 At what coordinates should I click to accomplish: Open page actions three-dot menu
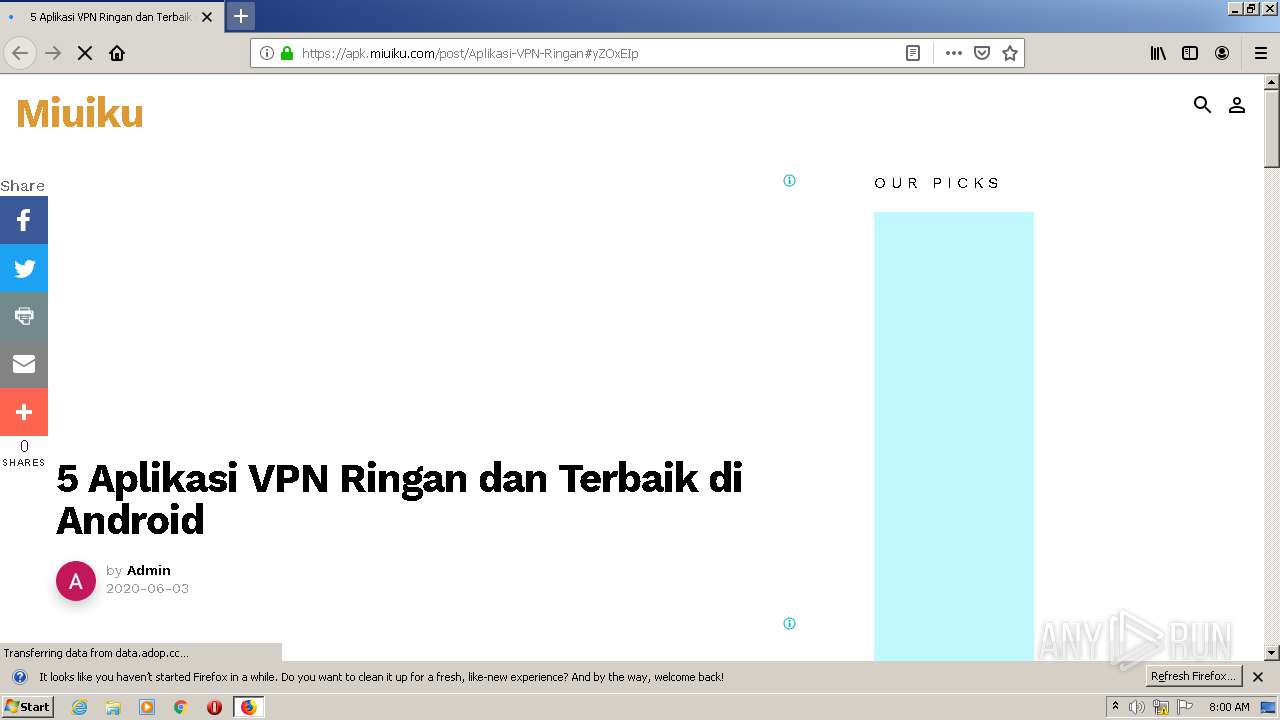coord(954,53)
